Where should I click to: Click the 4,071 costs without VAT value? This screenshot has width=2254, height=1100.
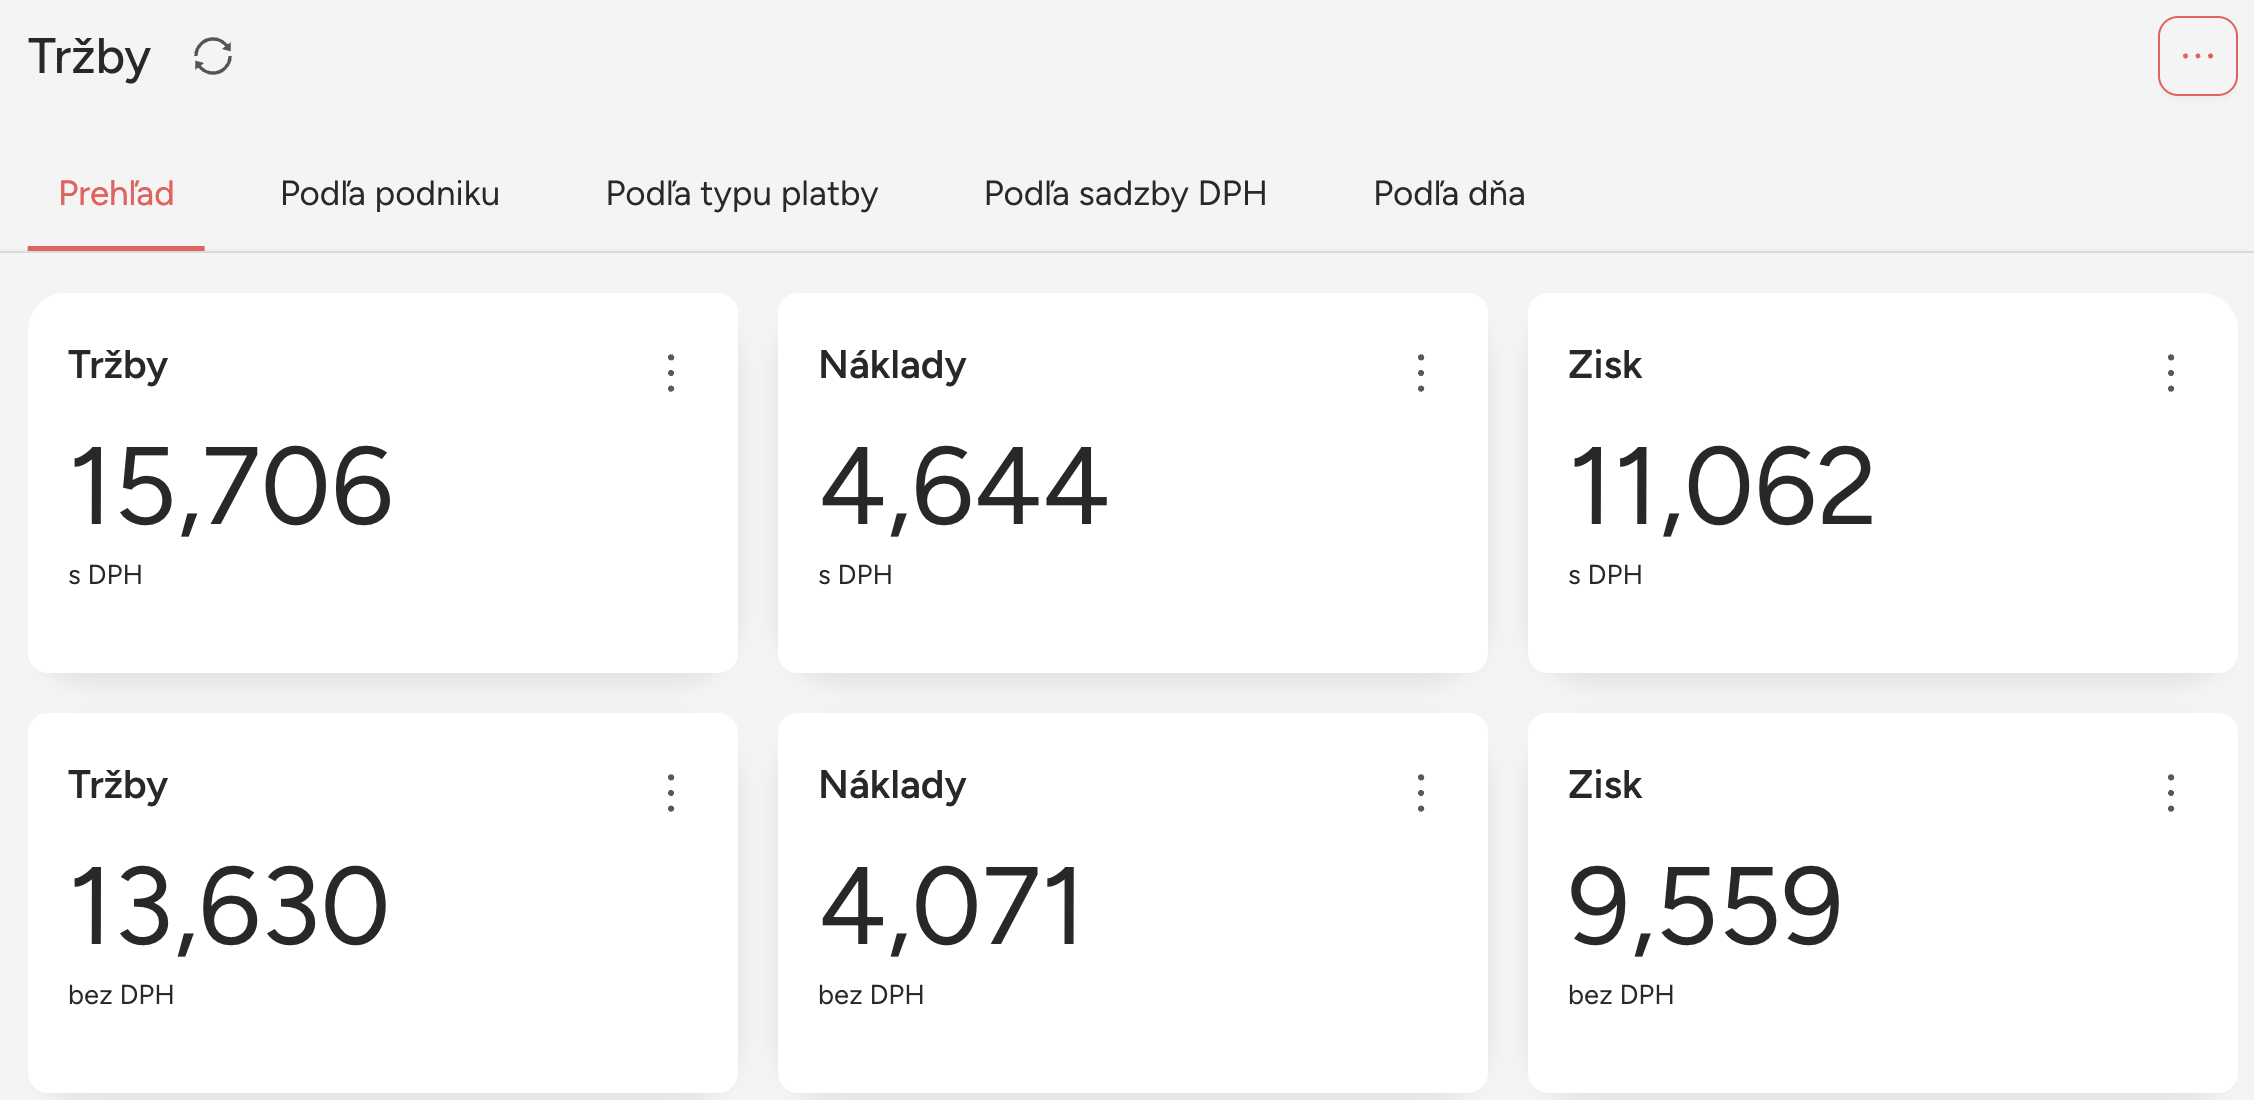click(951, 907)
